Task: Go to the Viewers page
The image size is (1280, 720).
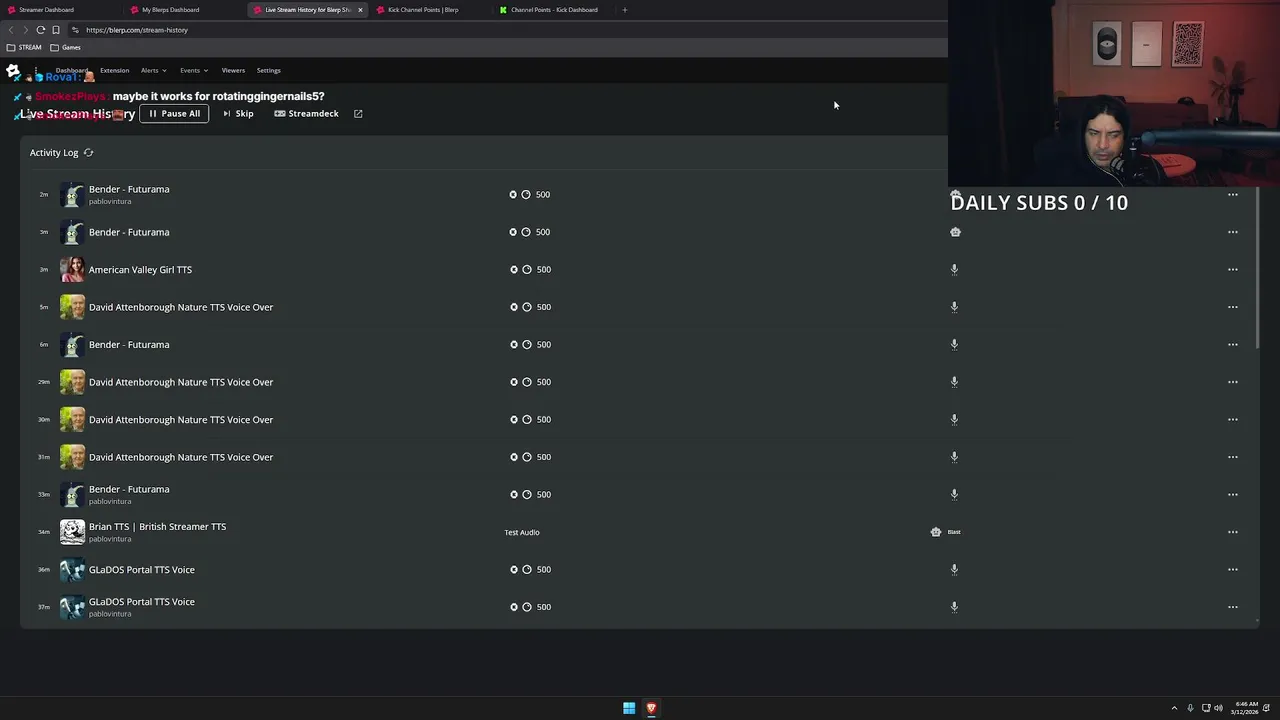Action: point(233,71)
